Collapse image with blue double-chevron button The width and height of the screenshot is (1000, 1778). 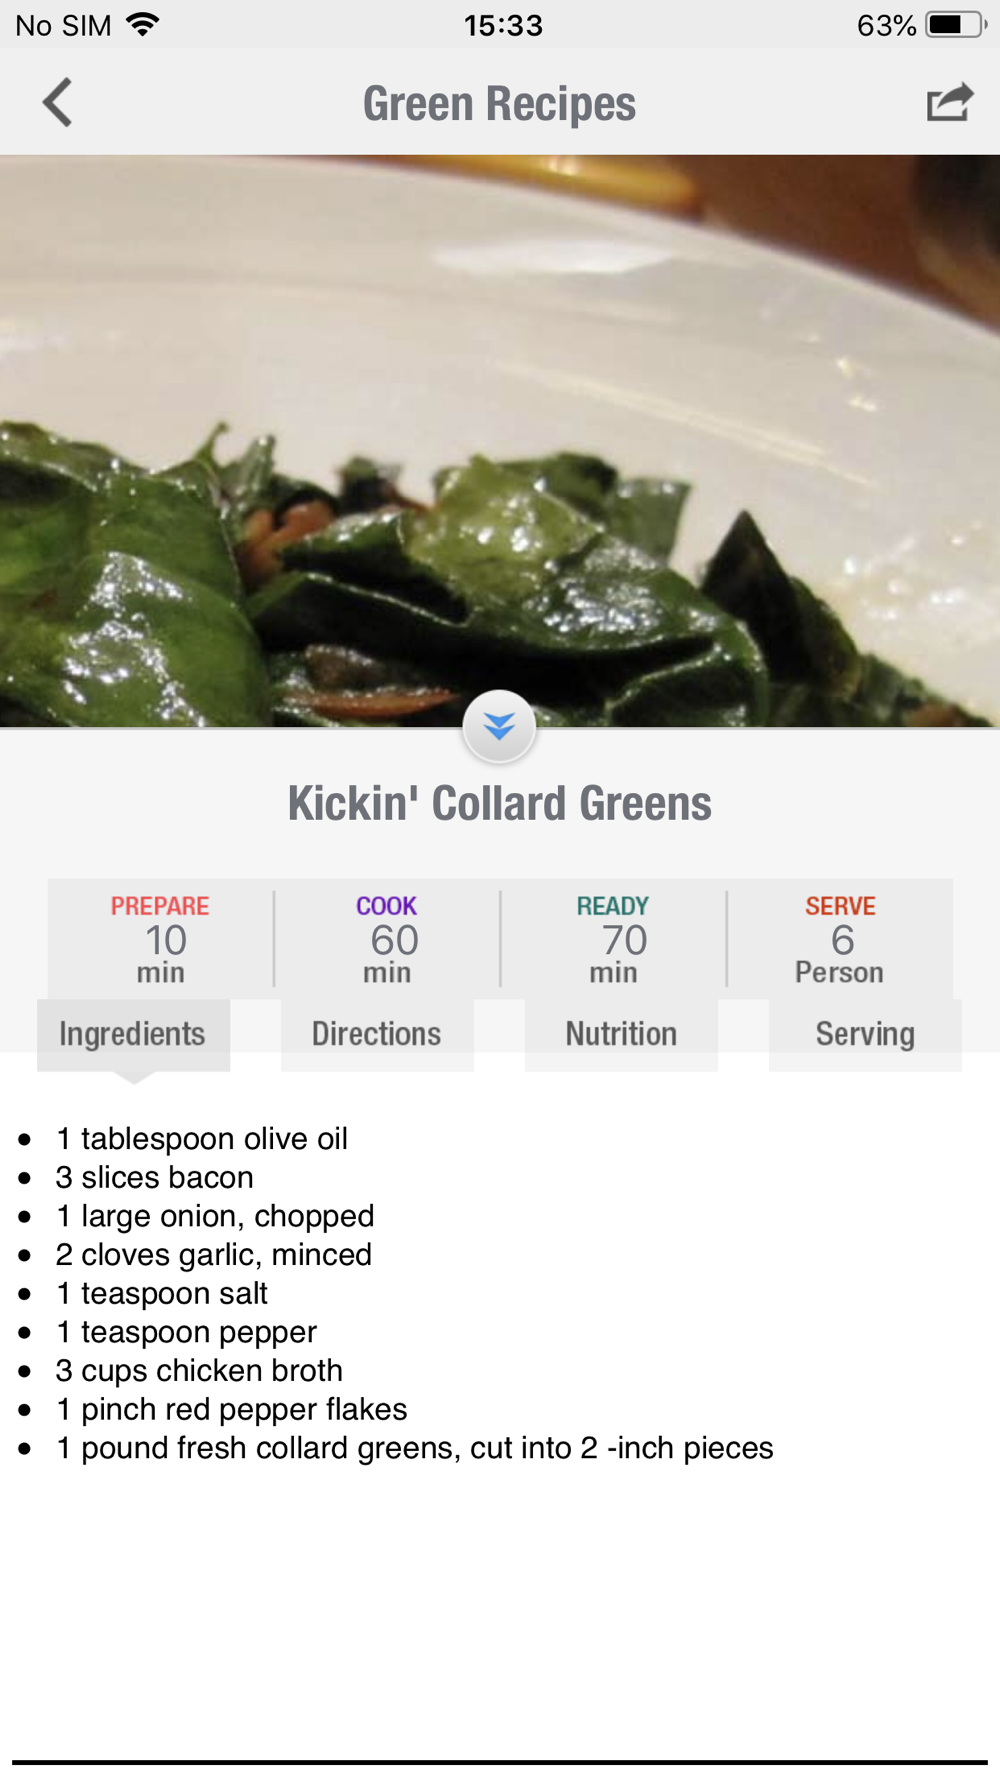coord(499,727)
